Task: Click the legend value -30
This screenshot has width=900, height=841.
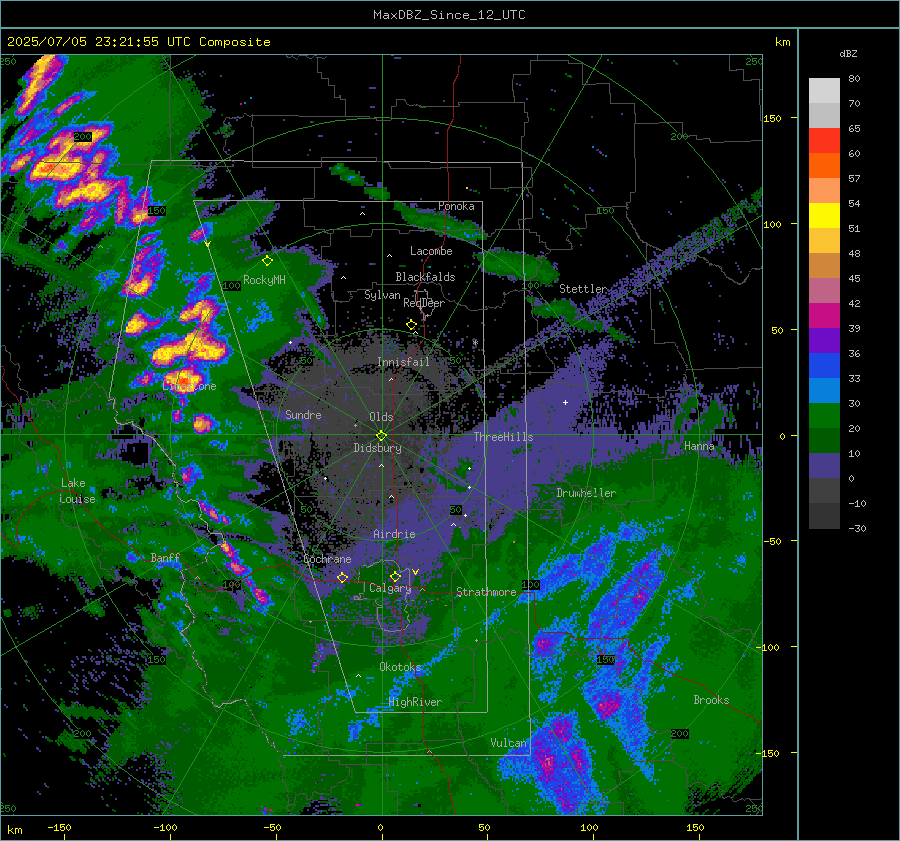Action: (857, 528)
